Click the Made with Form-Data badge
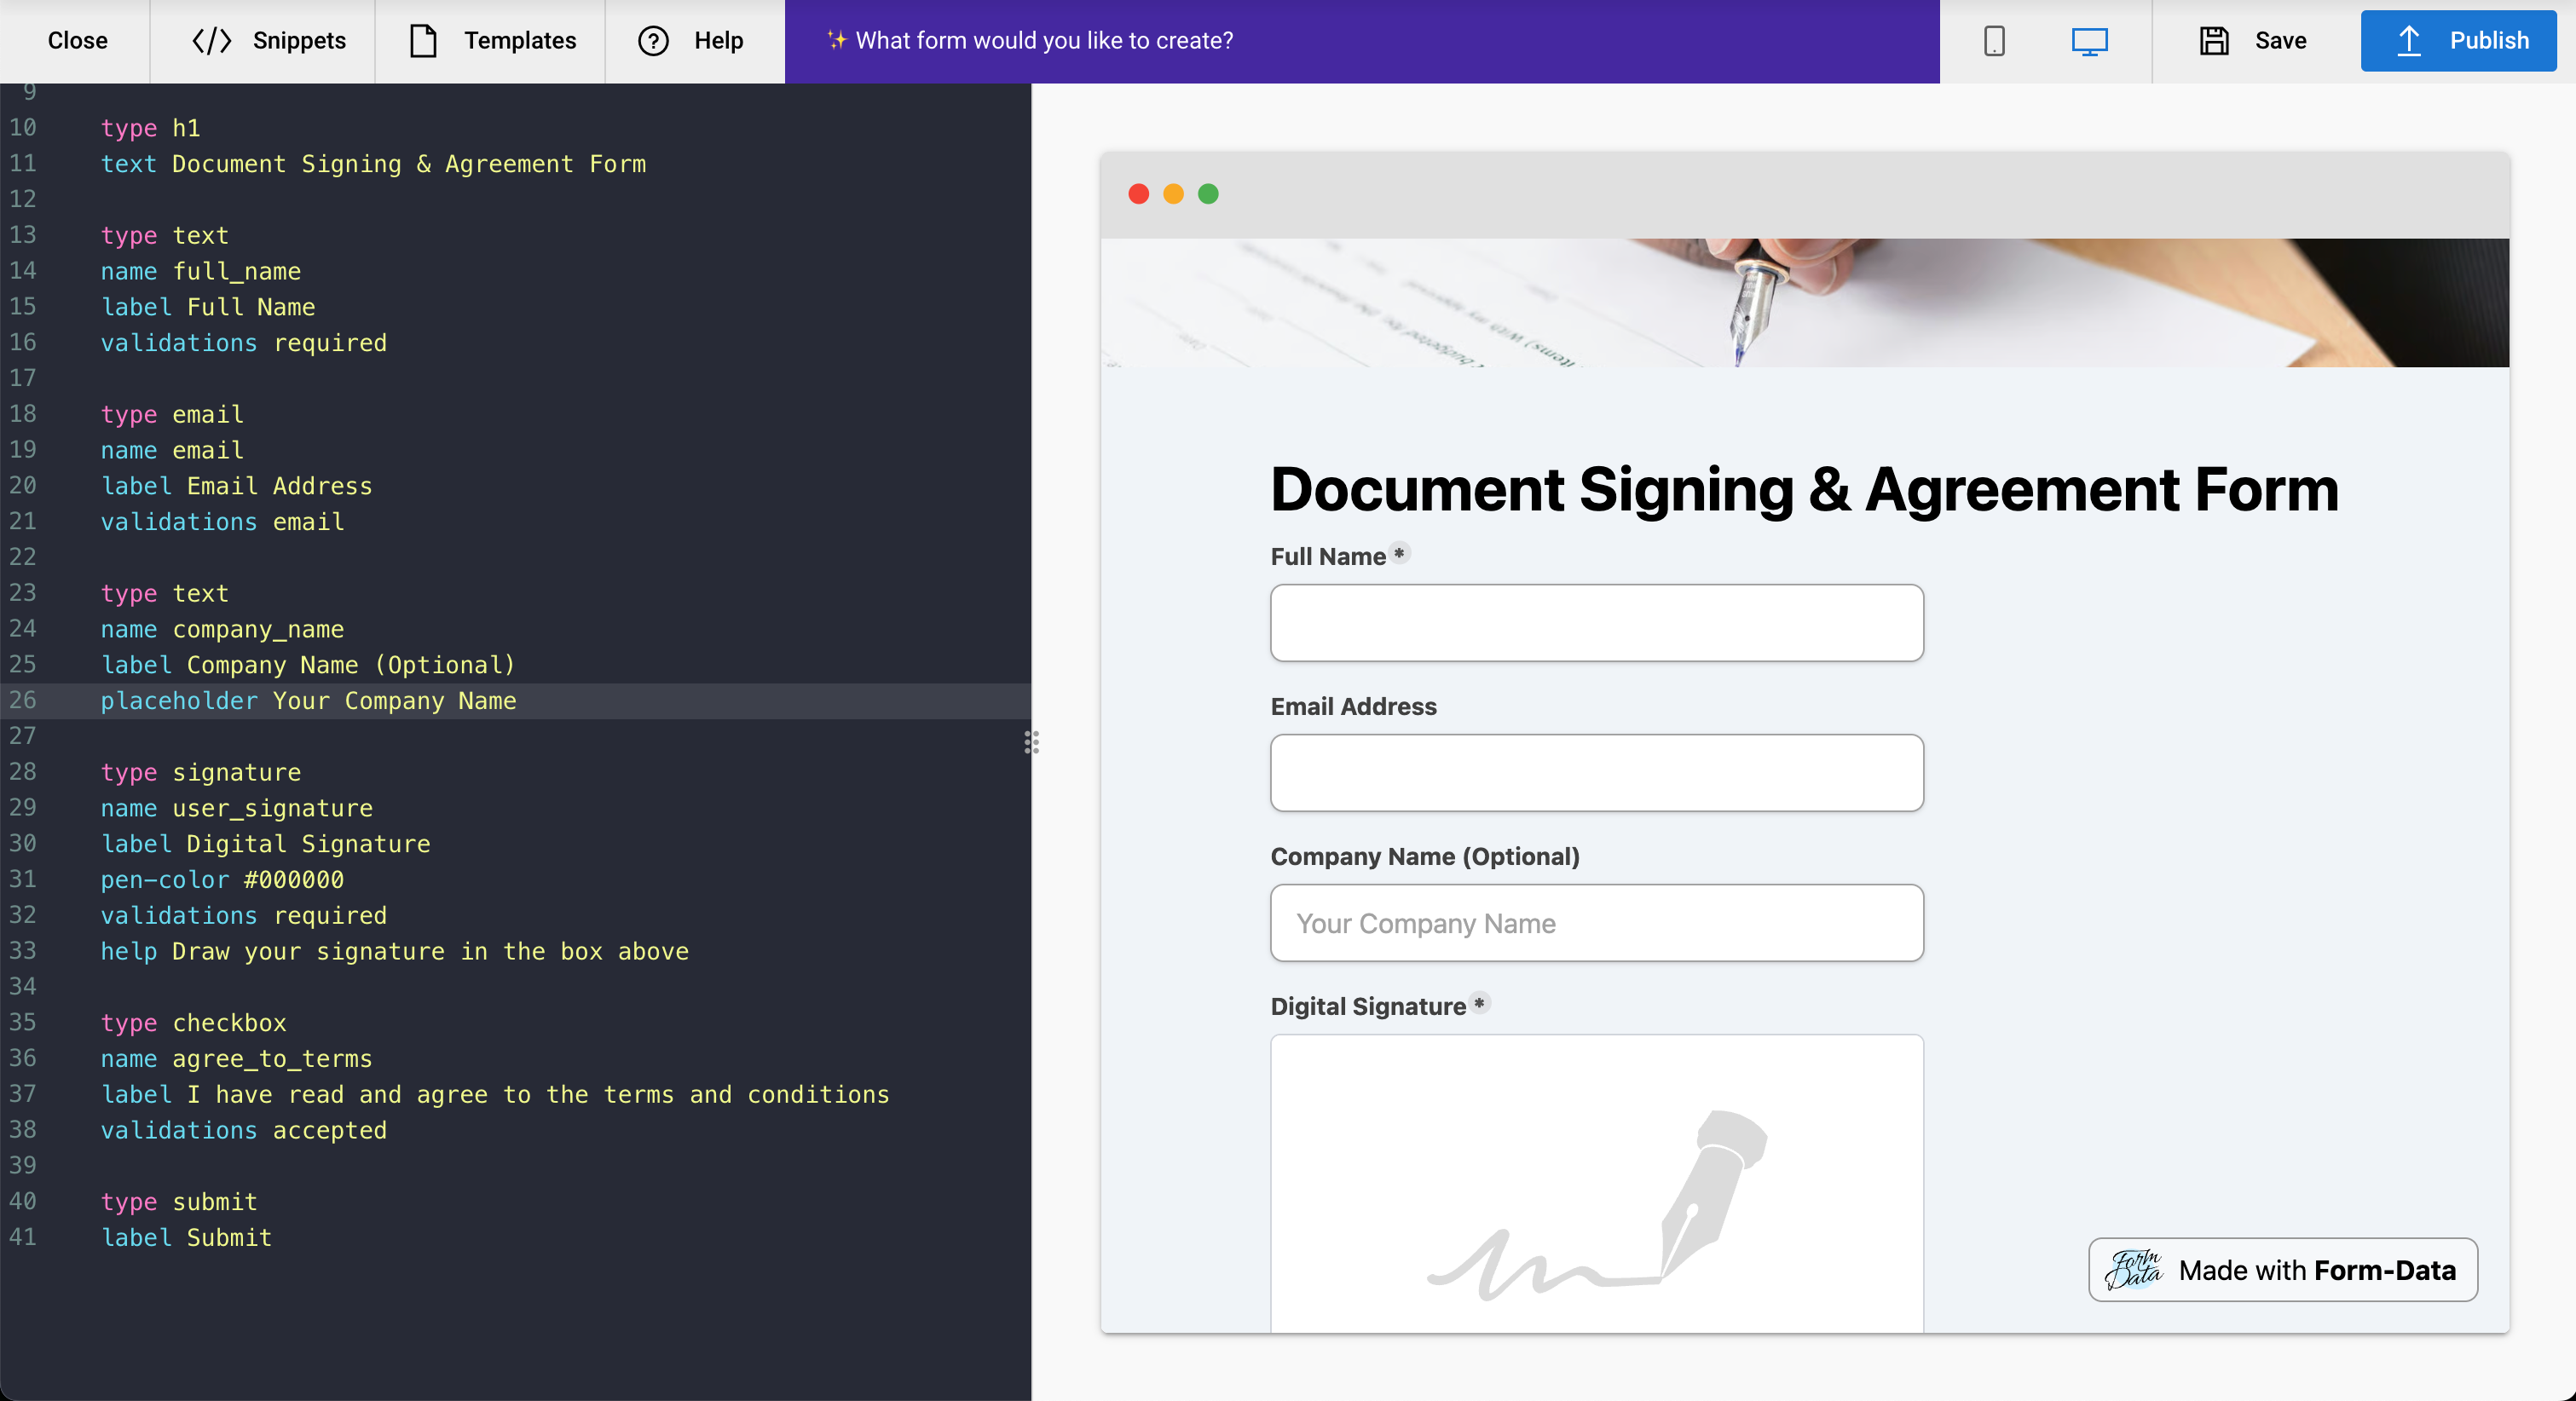Screen dimensions: 2576x1401 point(2282,1270)
